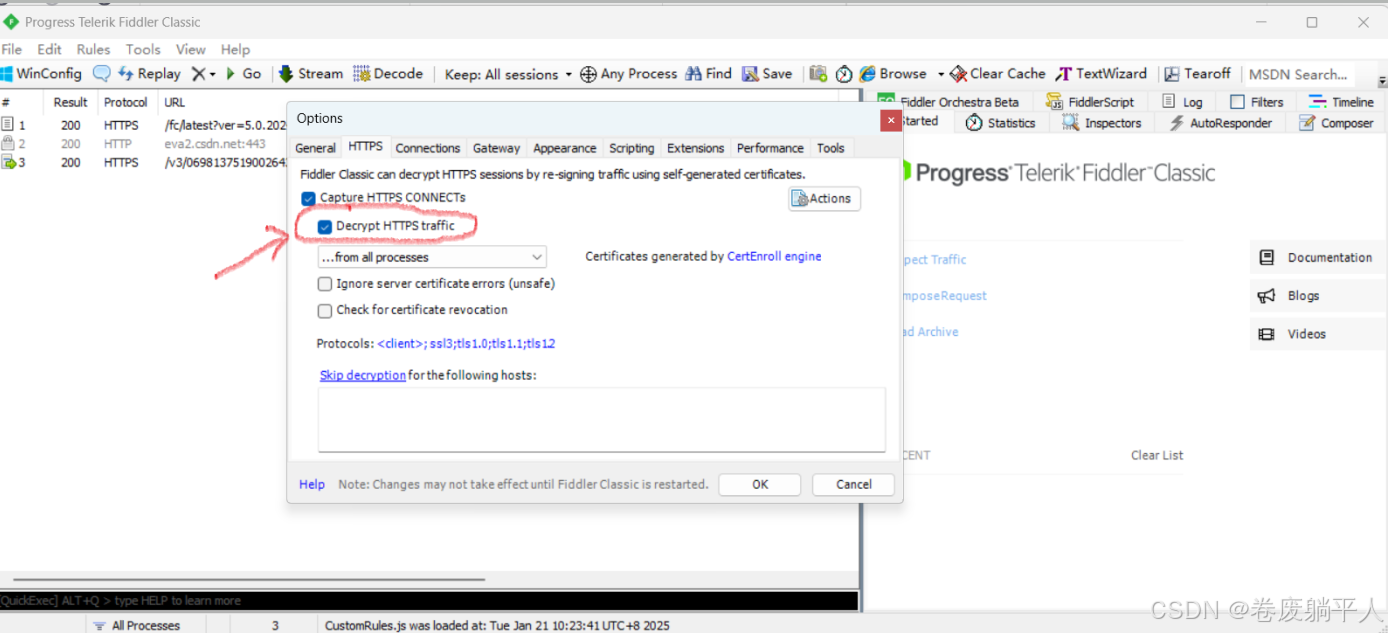Viewport: 1388px width, 633px height.
Task: Open the Statistics tab
Action: click(x=1001, y=123)
